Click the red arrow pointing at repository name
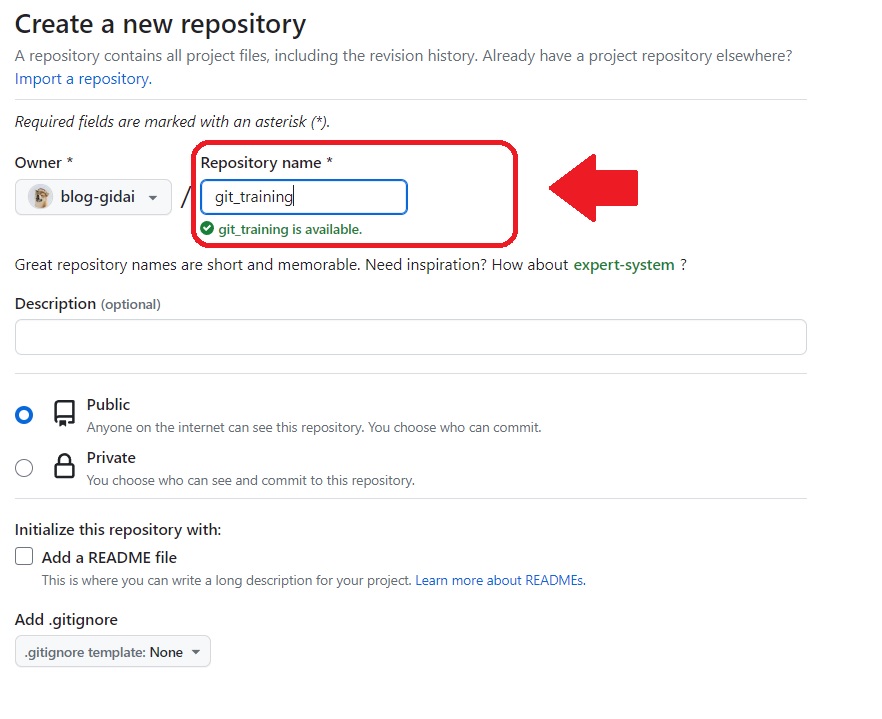The width and height of the screenshot is (882, 719). pos(594,188)
